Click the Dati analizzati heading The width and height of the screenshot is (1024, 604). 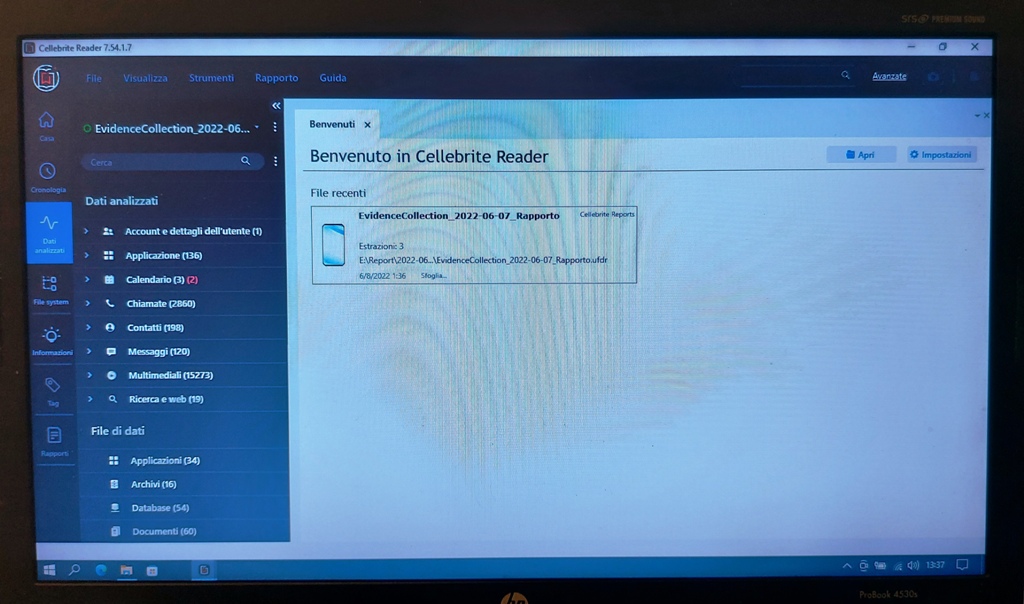pos(121,201)
